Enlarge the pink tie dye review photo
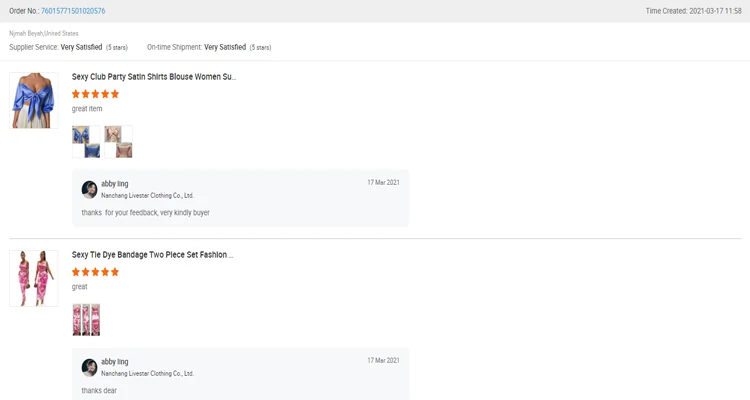 [87, 320]
